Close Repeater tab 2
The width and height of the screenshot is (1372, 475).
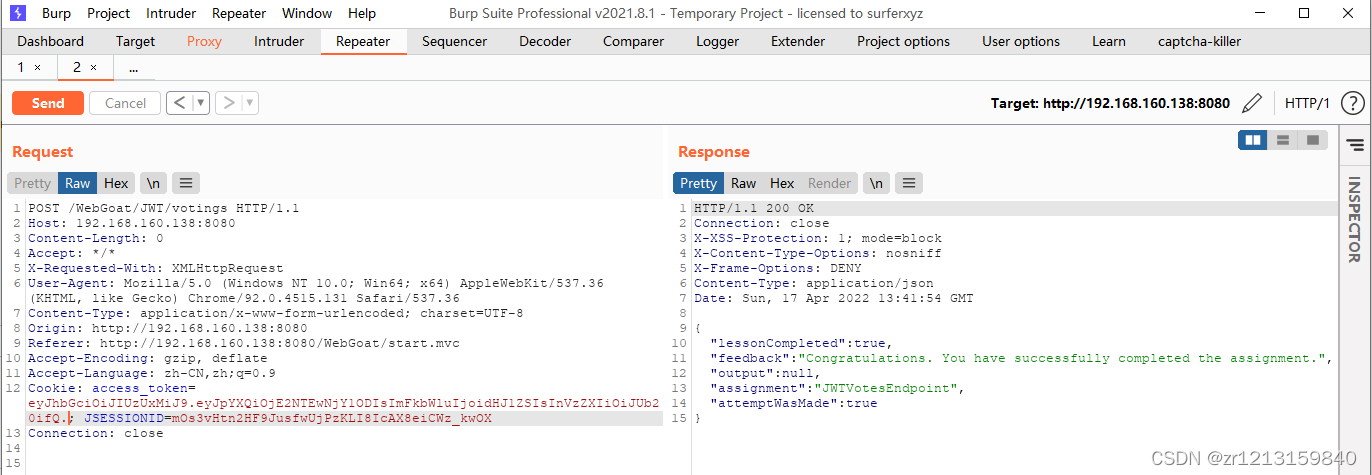(x=94, y=68)
